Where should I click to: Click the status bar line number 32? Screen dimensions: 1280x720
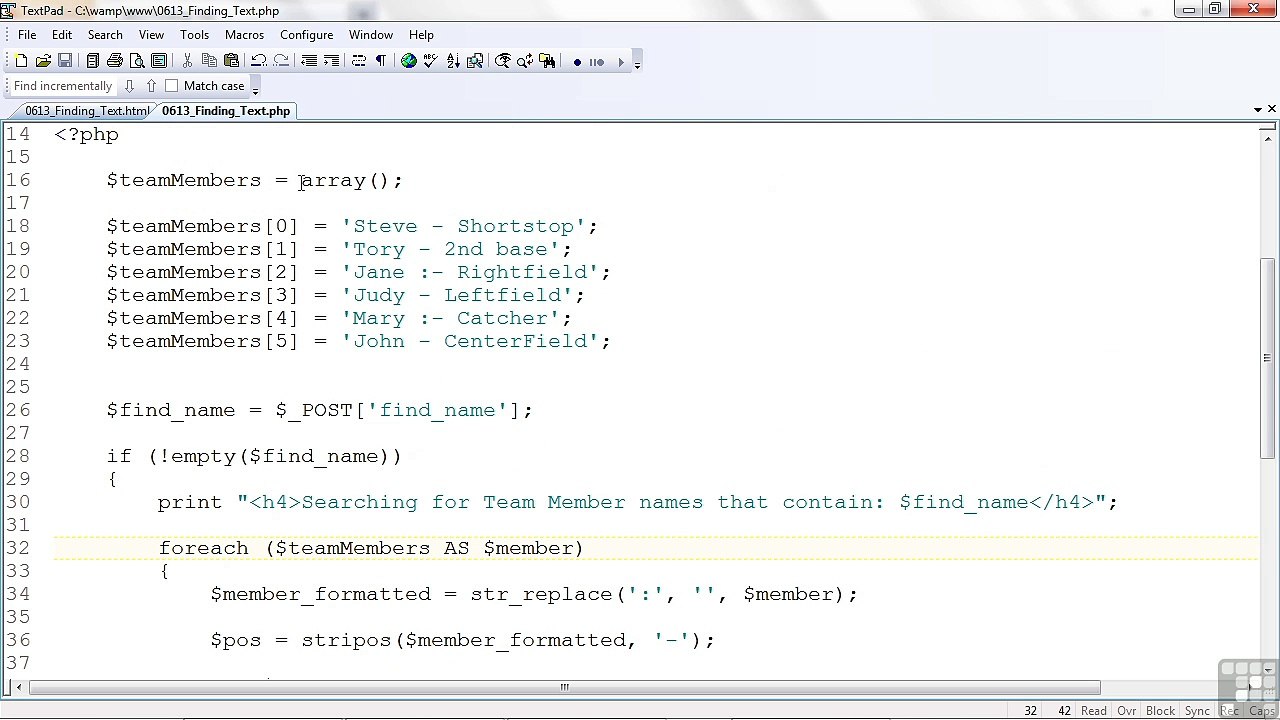coord(1030,711)
